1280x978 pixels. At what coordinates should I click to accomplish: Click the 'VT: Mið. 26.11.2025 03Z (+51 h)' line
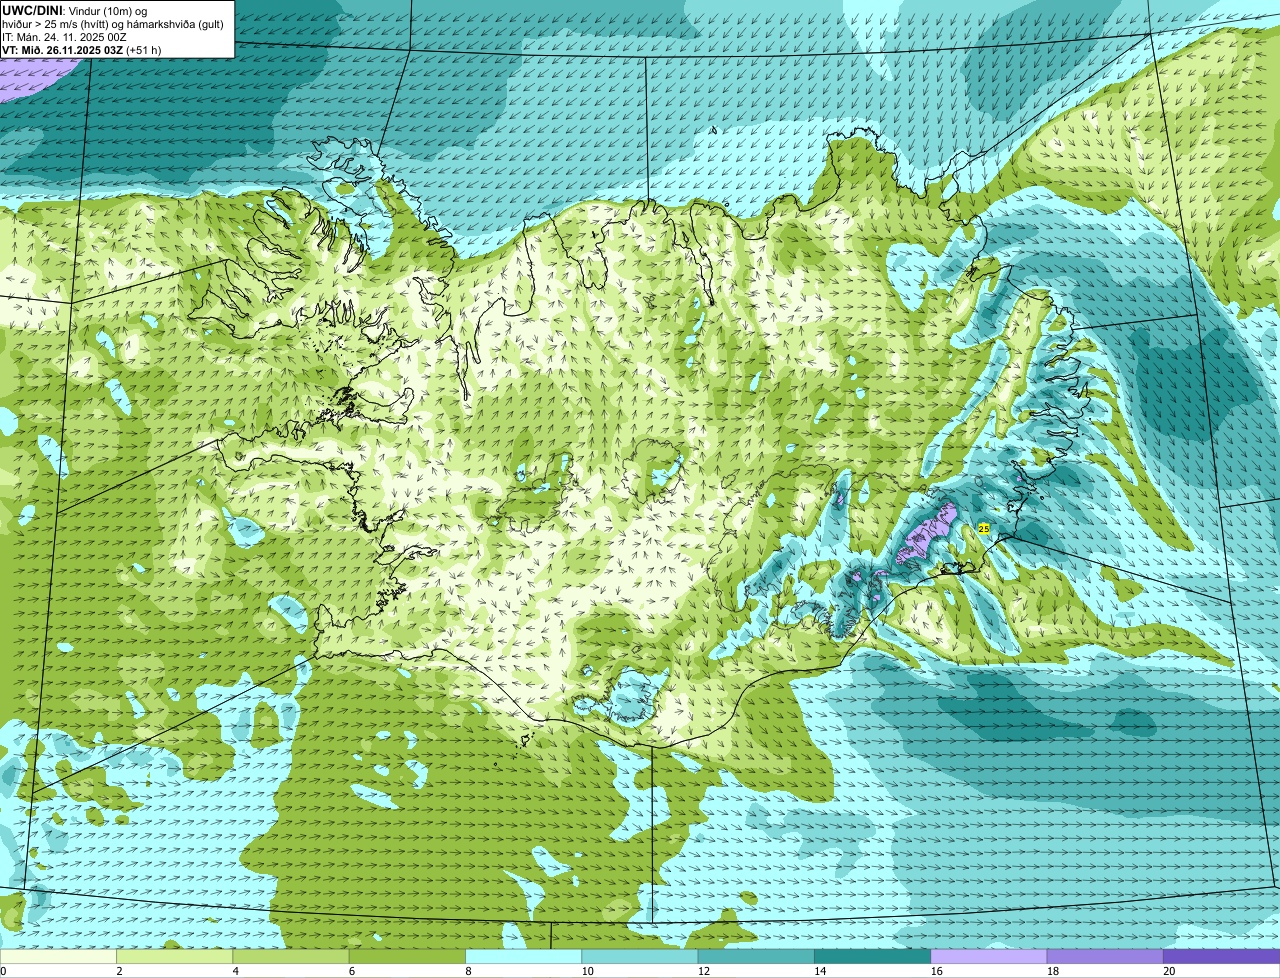82,49
